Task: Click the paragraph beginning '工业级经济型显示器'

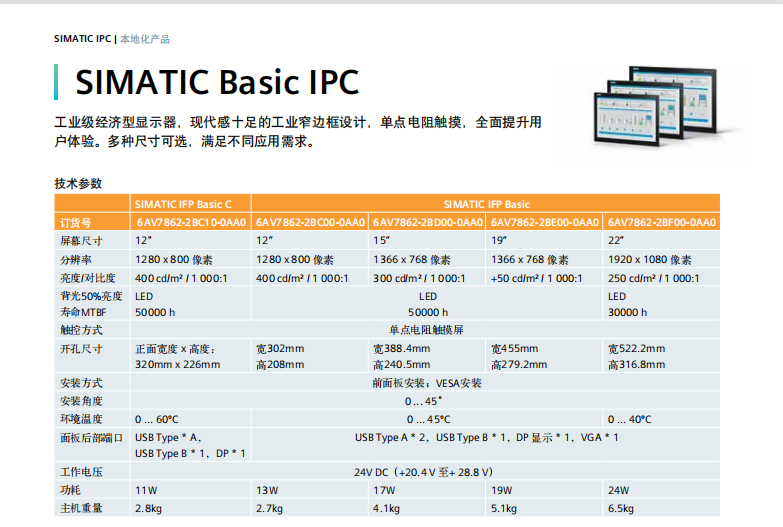Action: 298,132
